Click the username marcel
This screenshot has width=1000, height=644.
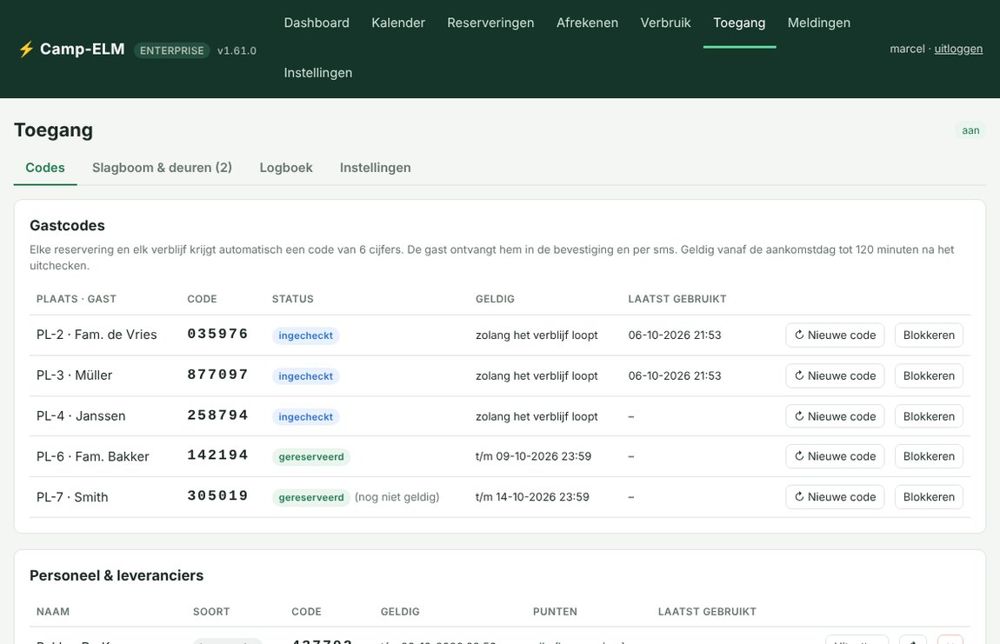click(x=907, y=49)
